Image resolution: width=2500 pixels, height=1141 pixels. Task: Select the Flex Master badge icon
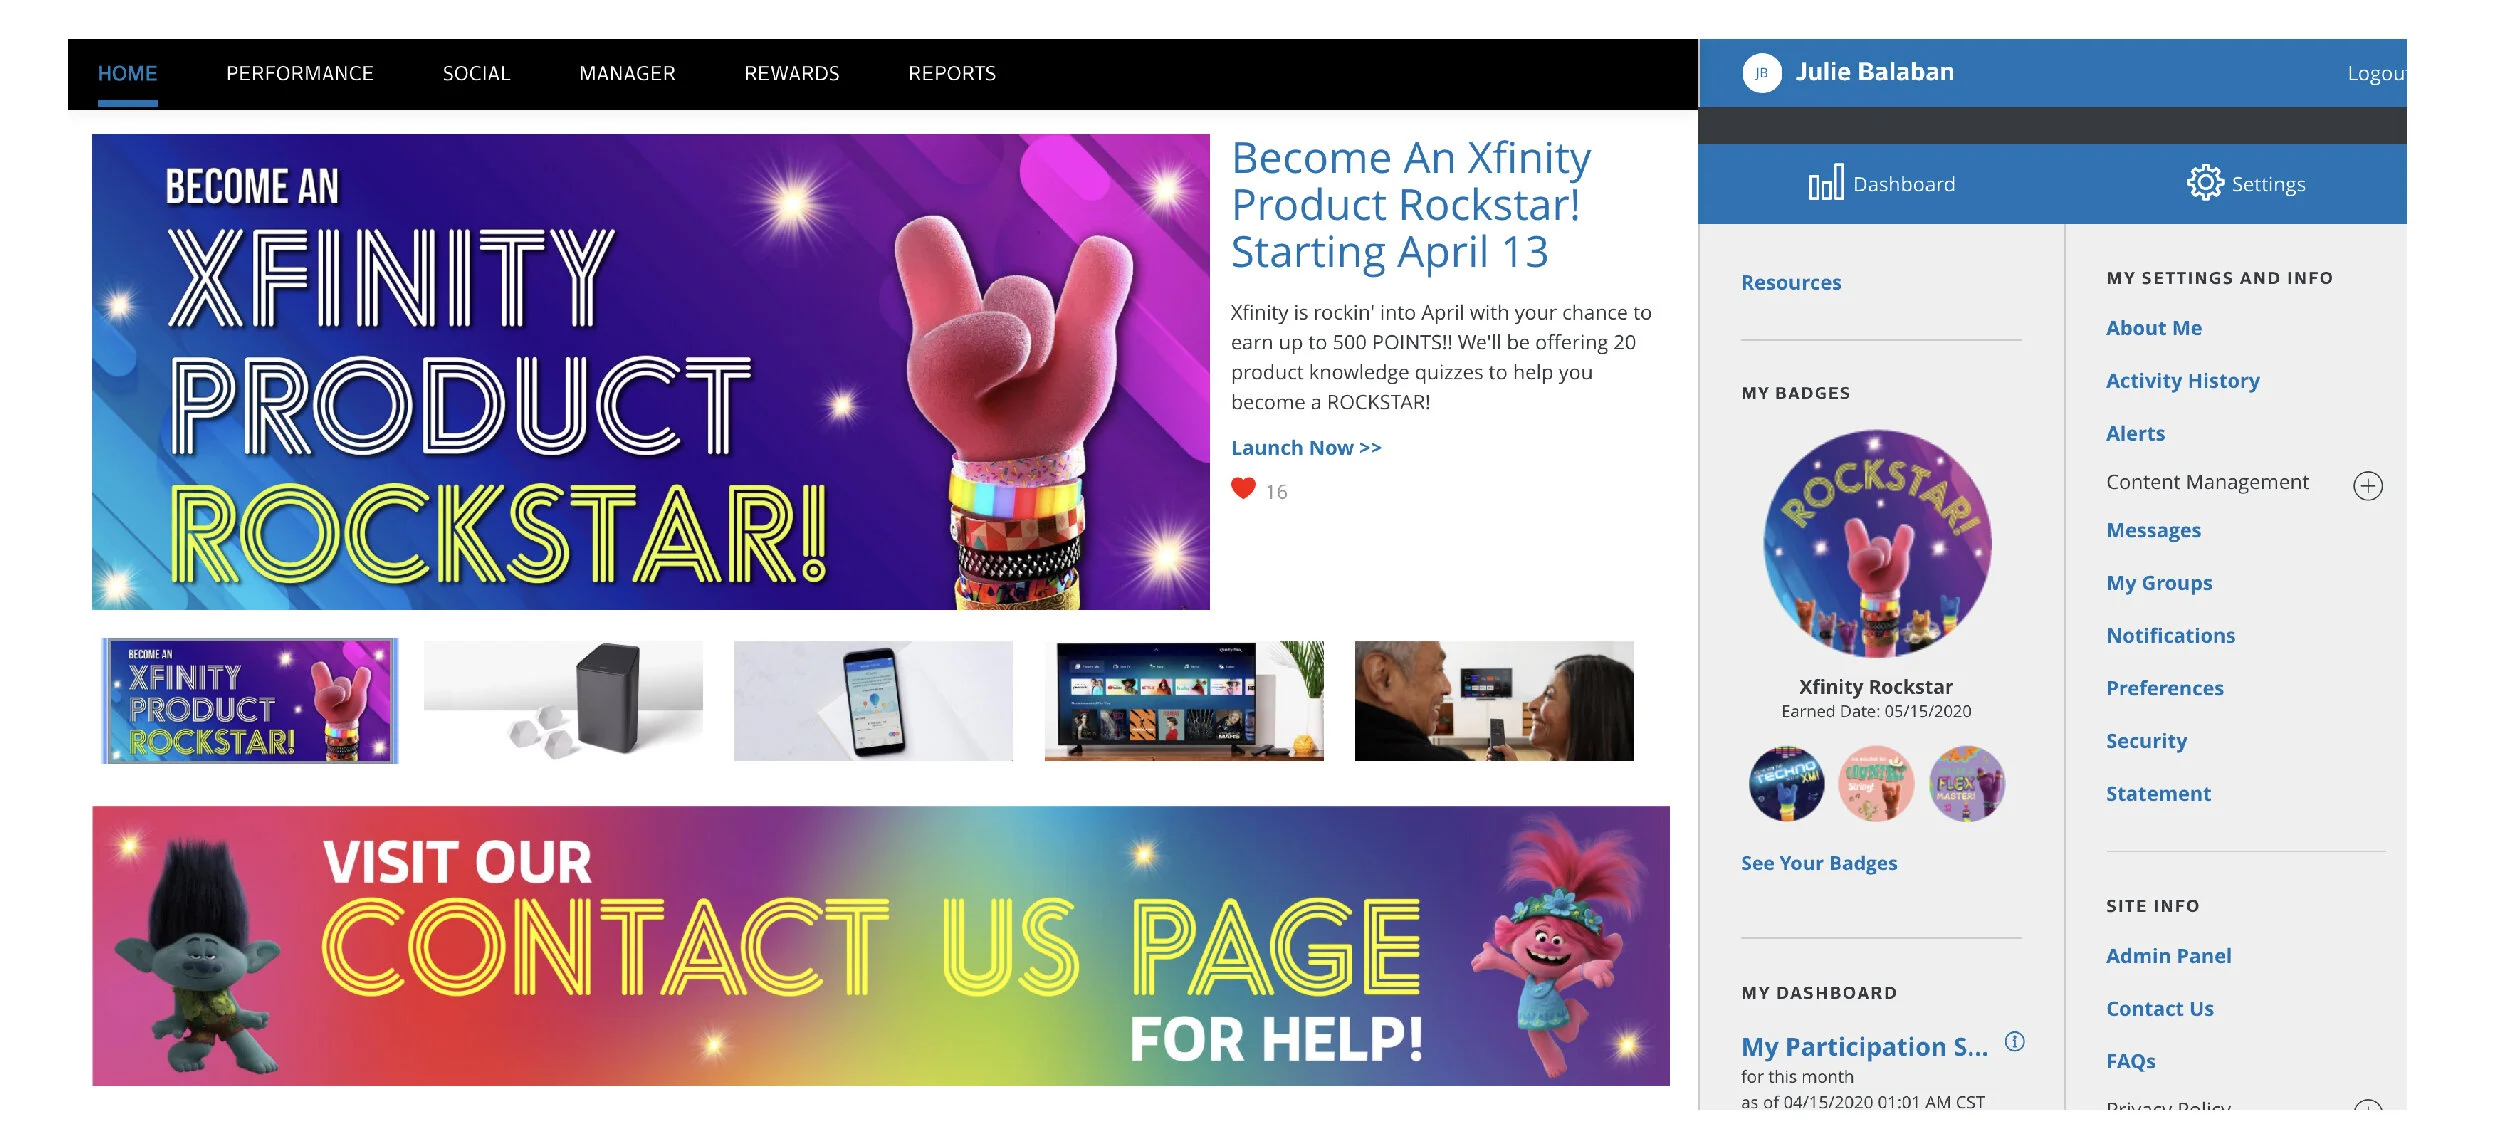pyautogui.click(x=1967, y=783)
